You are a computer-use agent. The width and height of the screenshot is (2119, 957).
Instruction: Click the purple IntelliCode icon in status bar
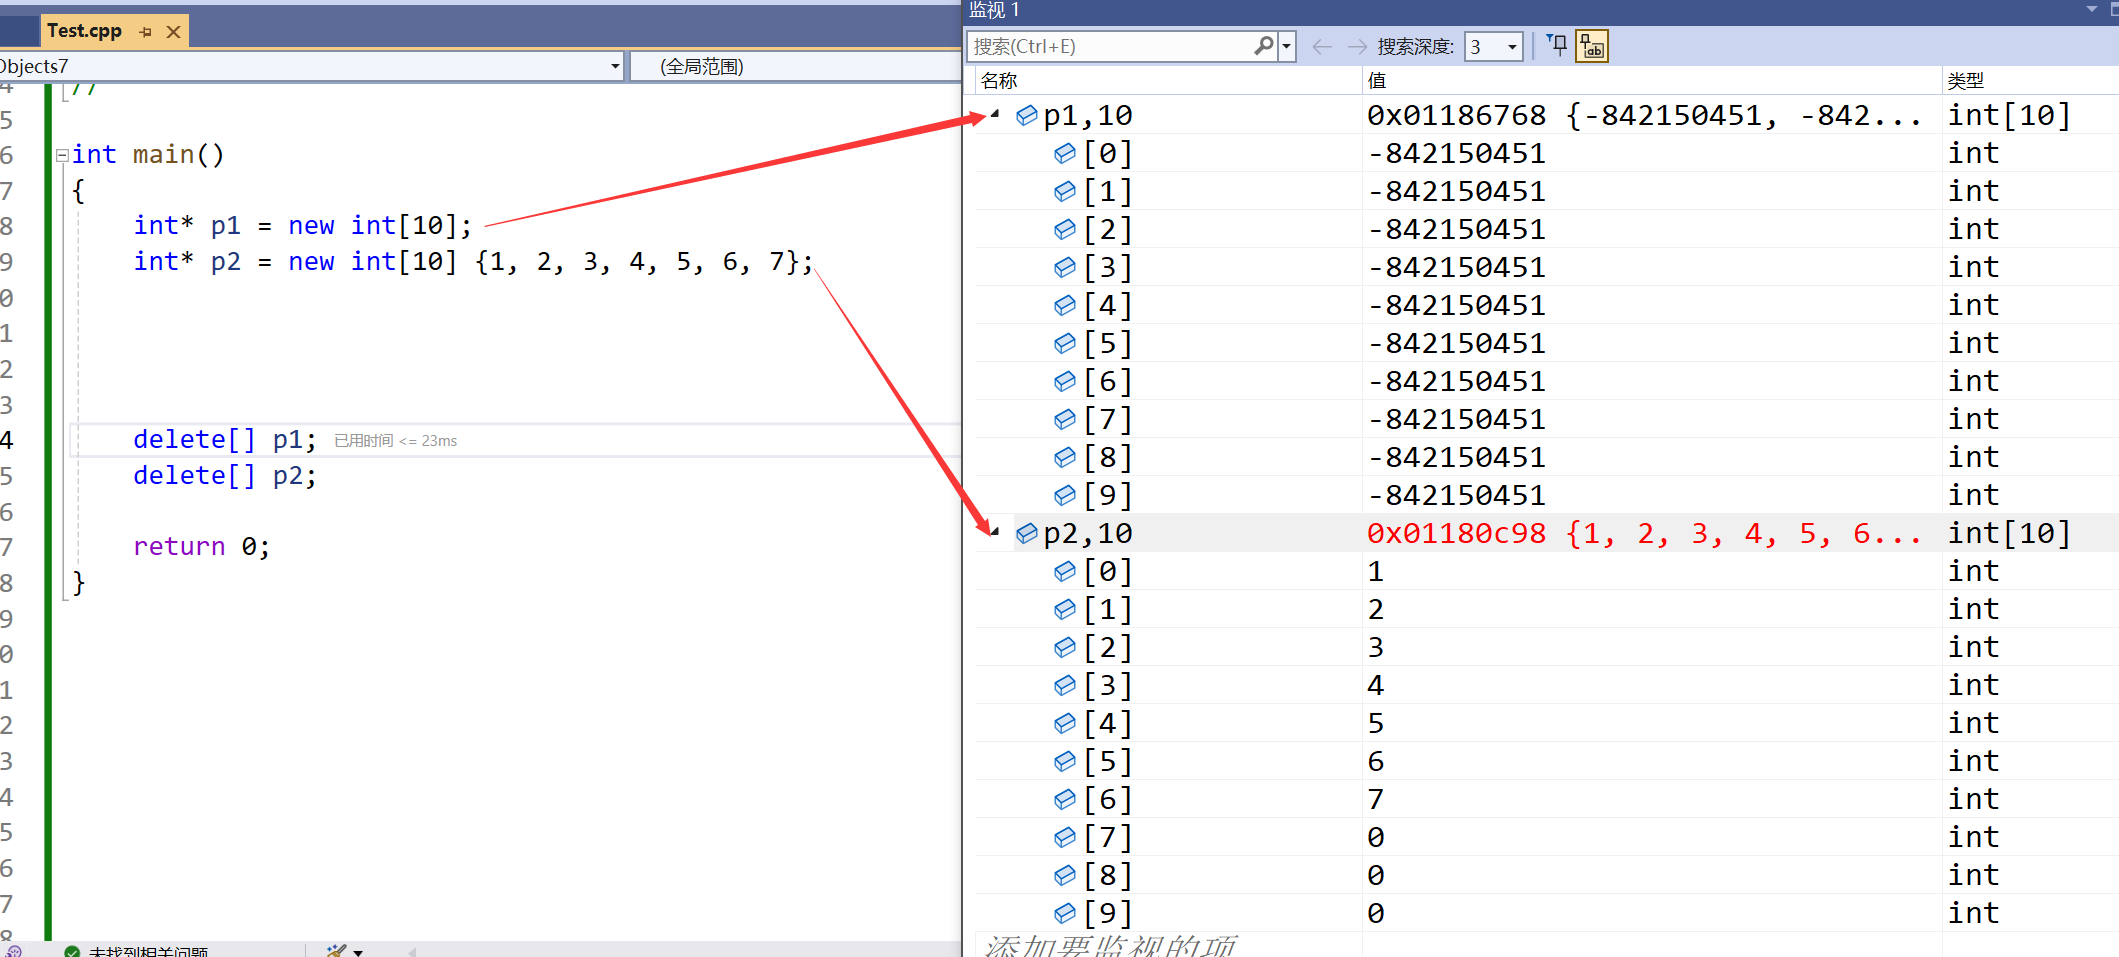(13, 951)
